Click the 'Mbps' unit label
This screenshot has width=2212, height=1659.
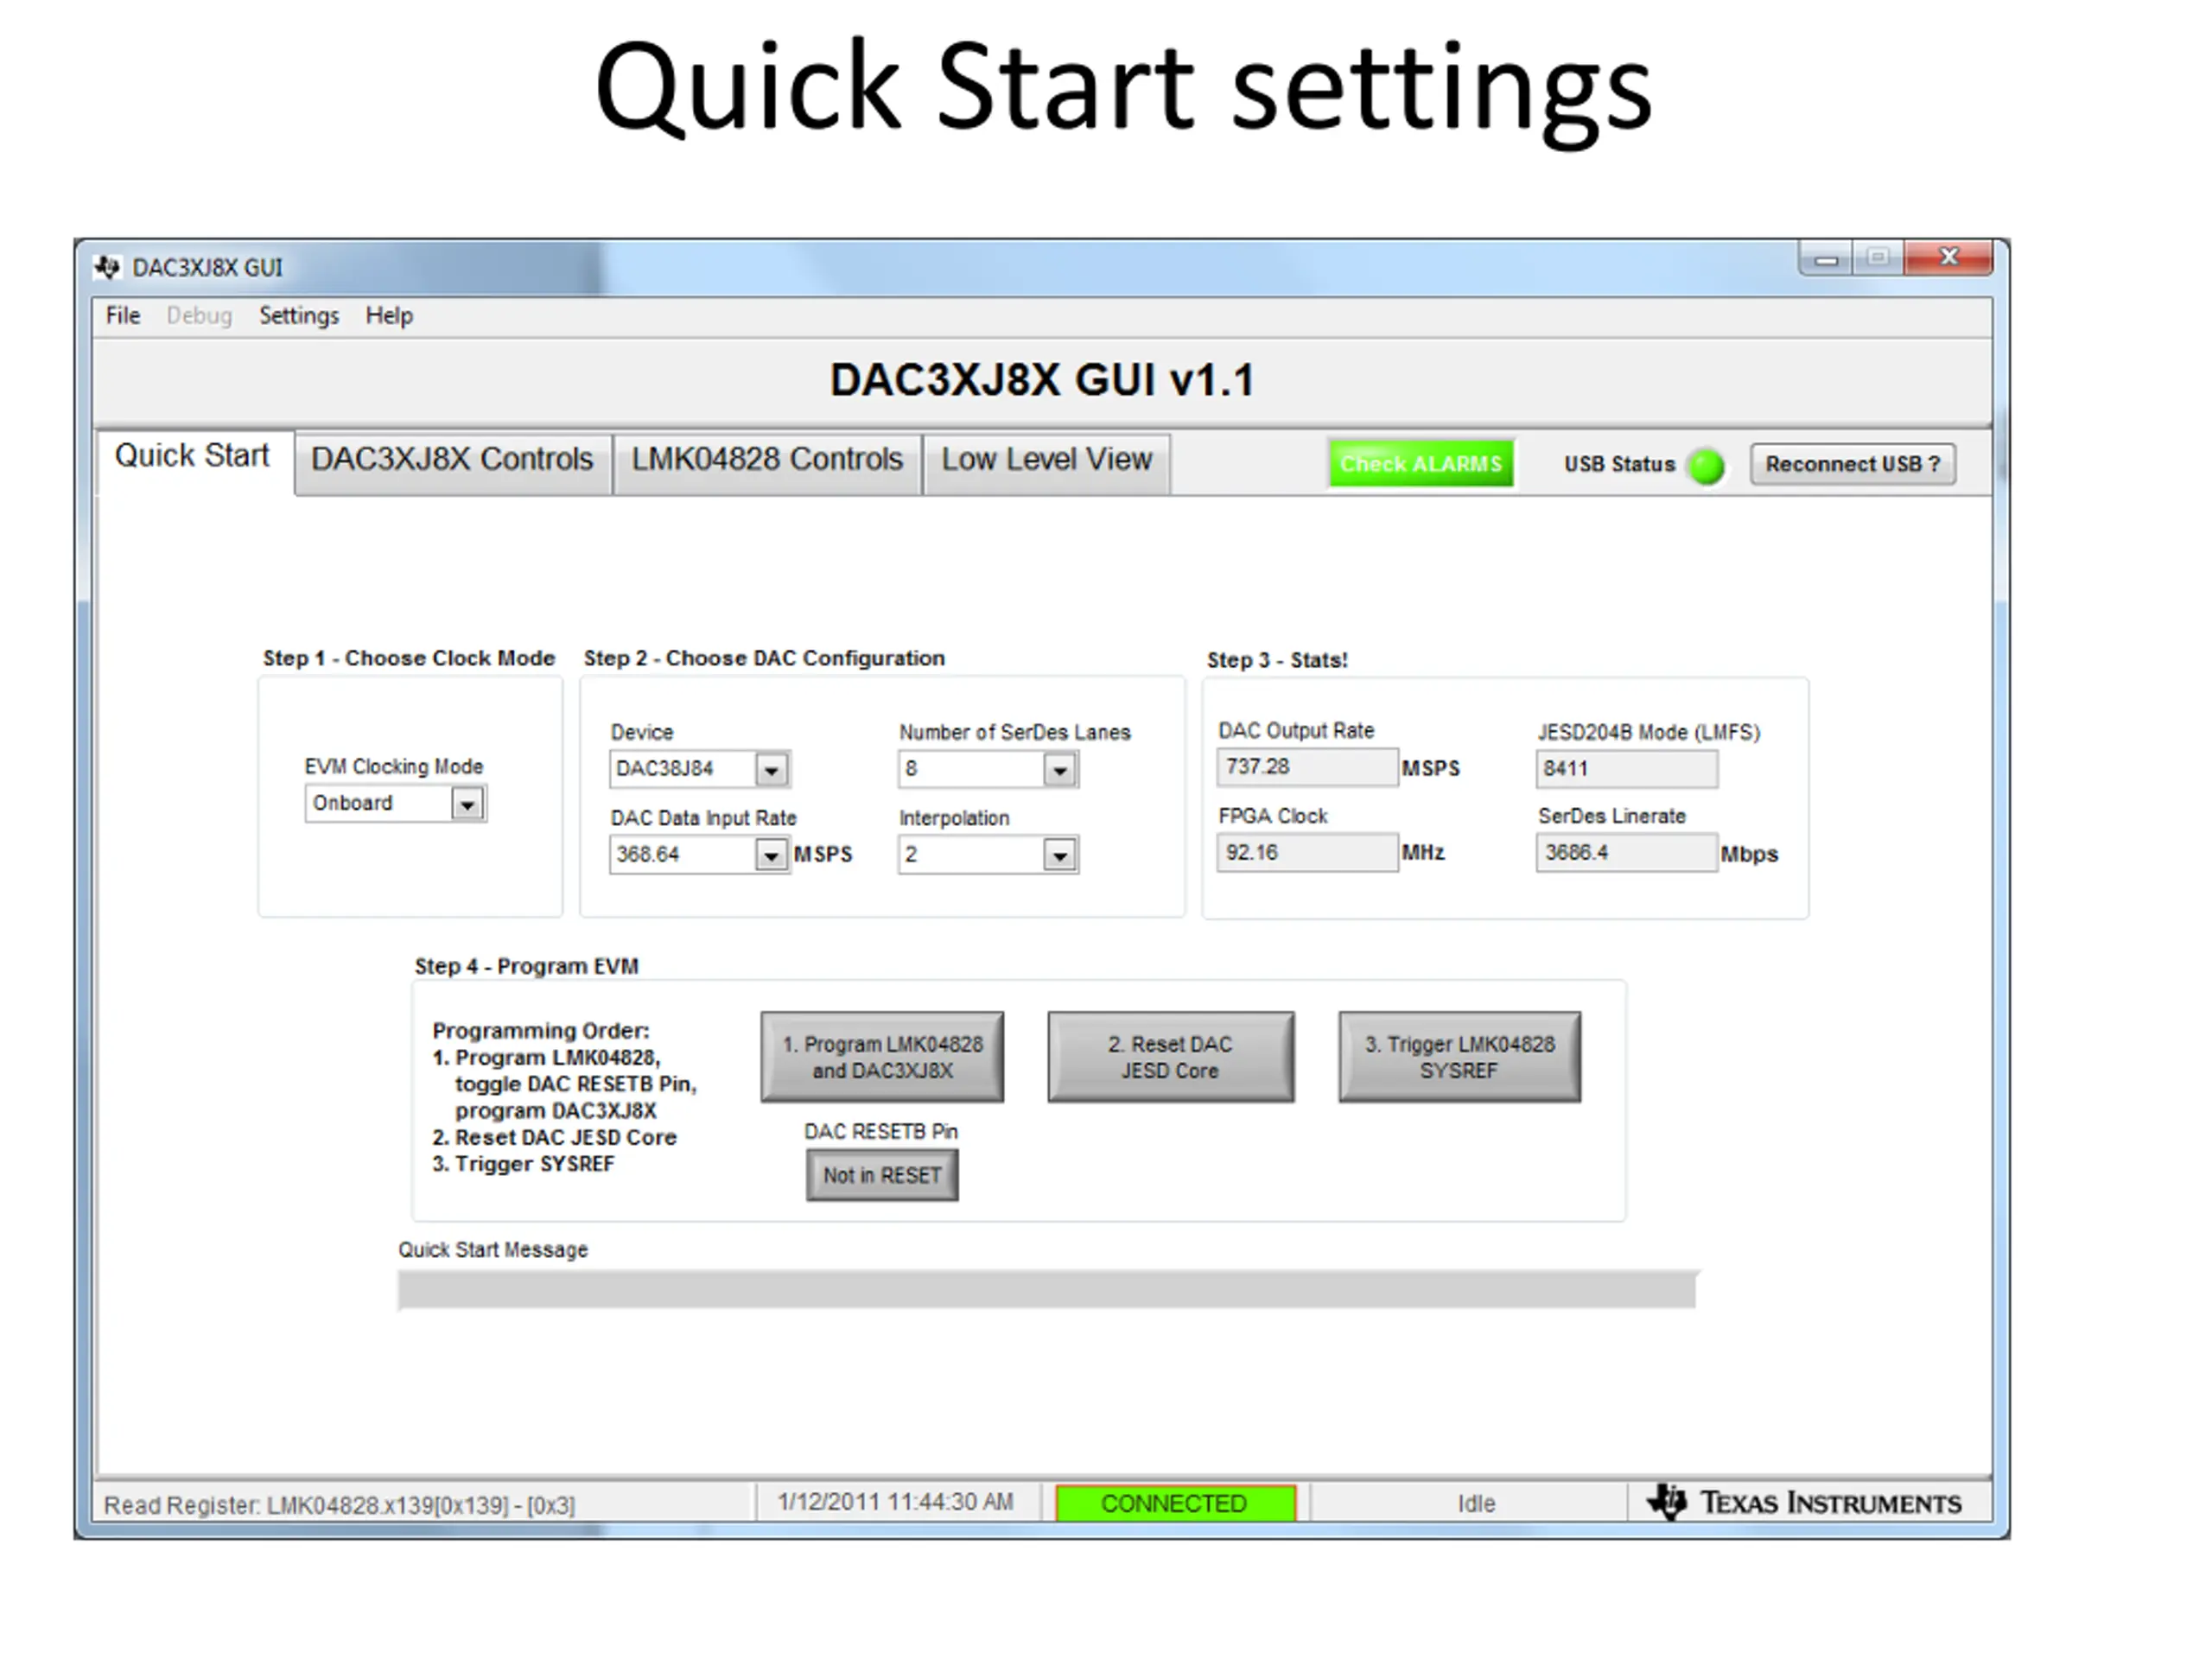tap(1749, 855)
